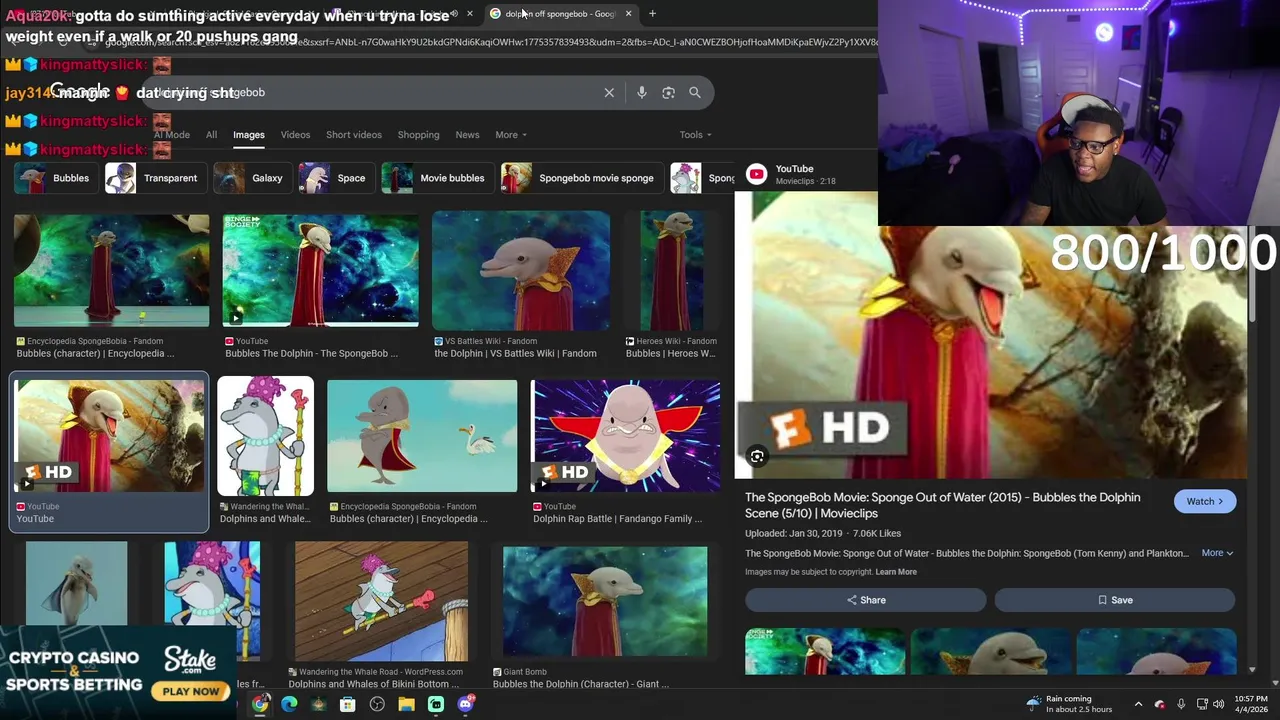Open OBS Studio from taskbar
Image resolution: width=1280 pixels, height=720 pixels.
pos(377,704)
